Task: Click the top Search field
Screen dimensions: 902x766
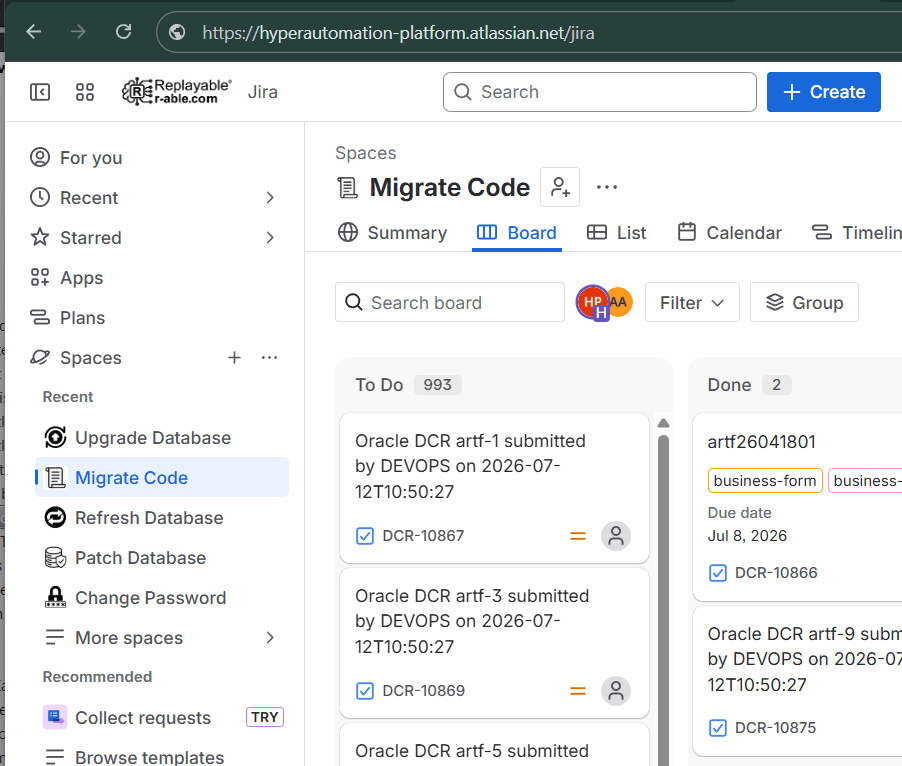Action: pos(599,92)
